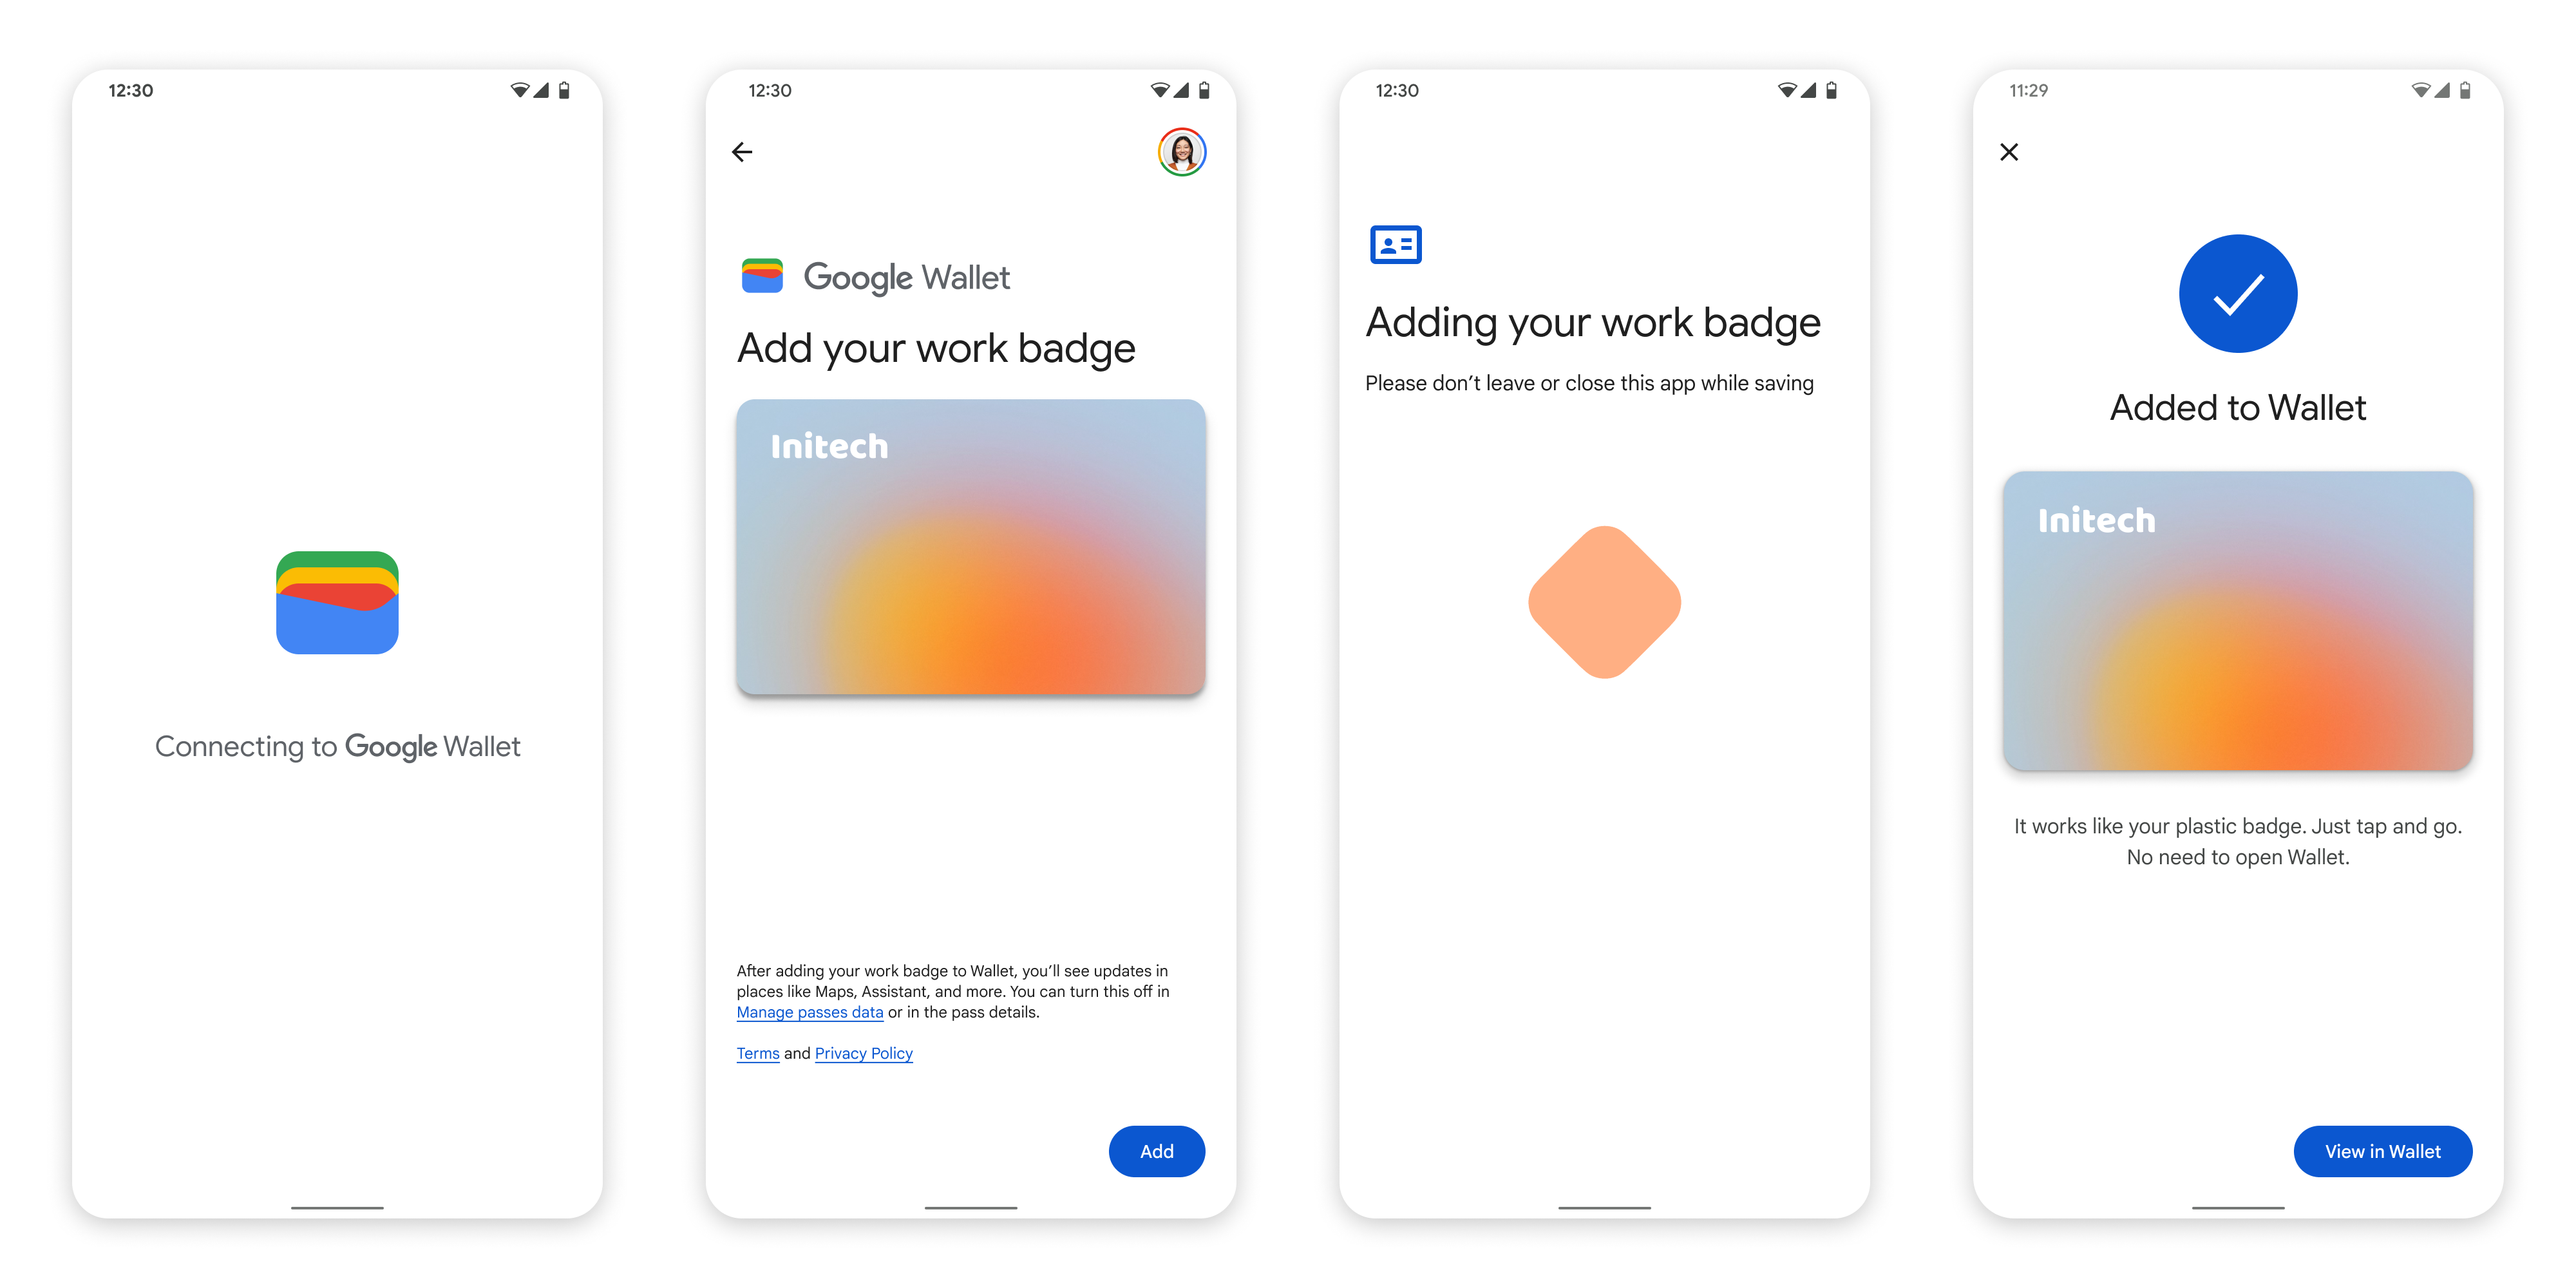Click the user profile avatar icon
2576x1288 pixels.
point(1180,153)
